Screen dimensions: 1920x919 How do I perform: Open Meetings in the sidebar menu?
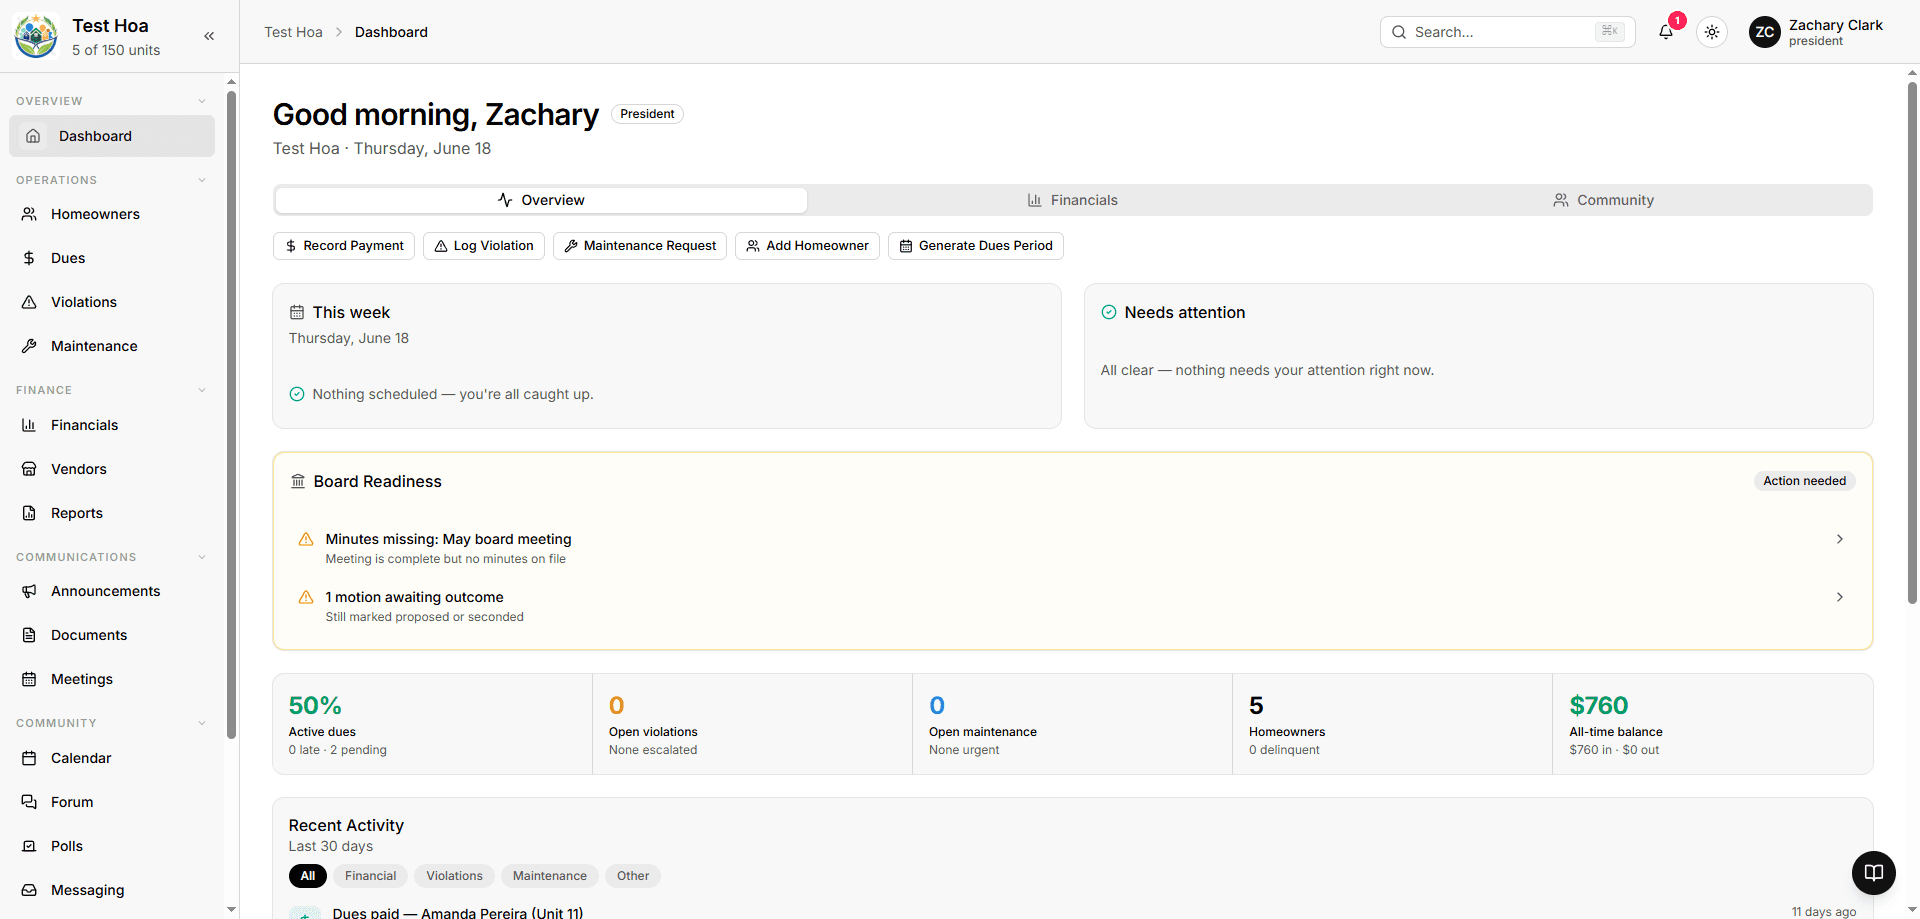112,679
